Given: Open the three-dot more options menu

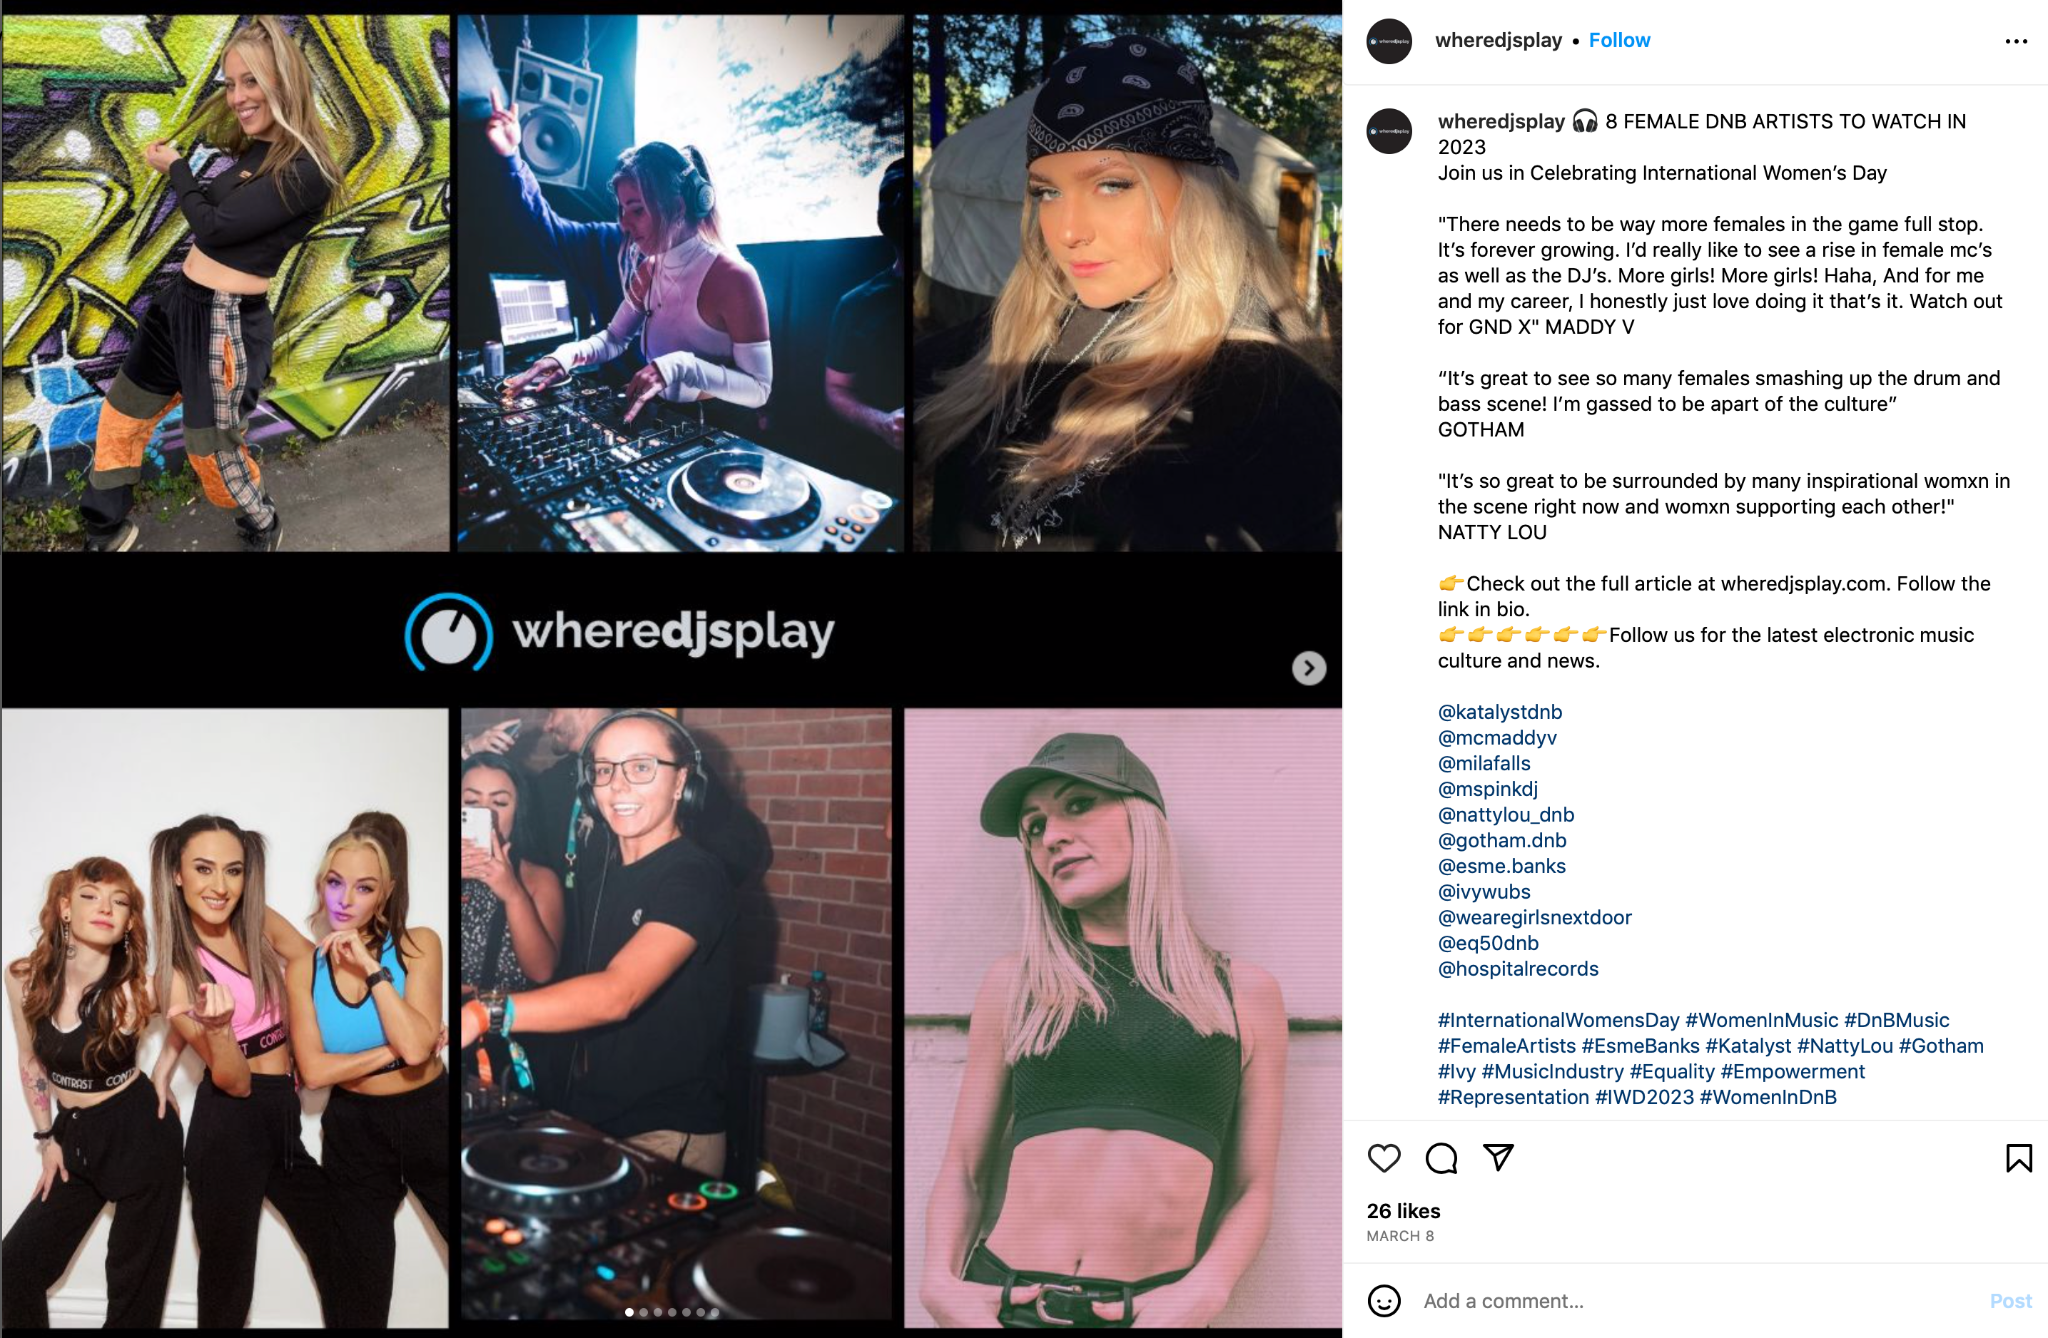Looking at the screenshot, I should click(2016, 41).
